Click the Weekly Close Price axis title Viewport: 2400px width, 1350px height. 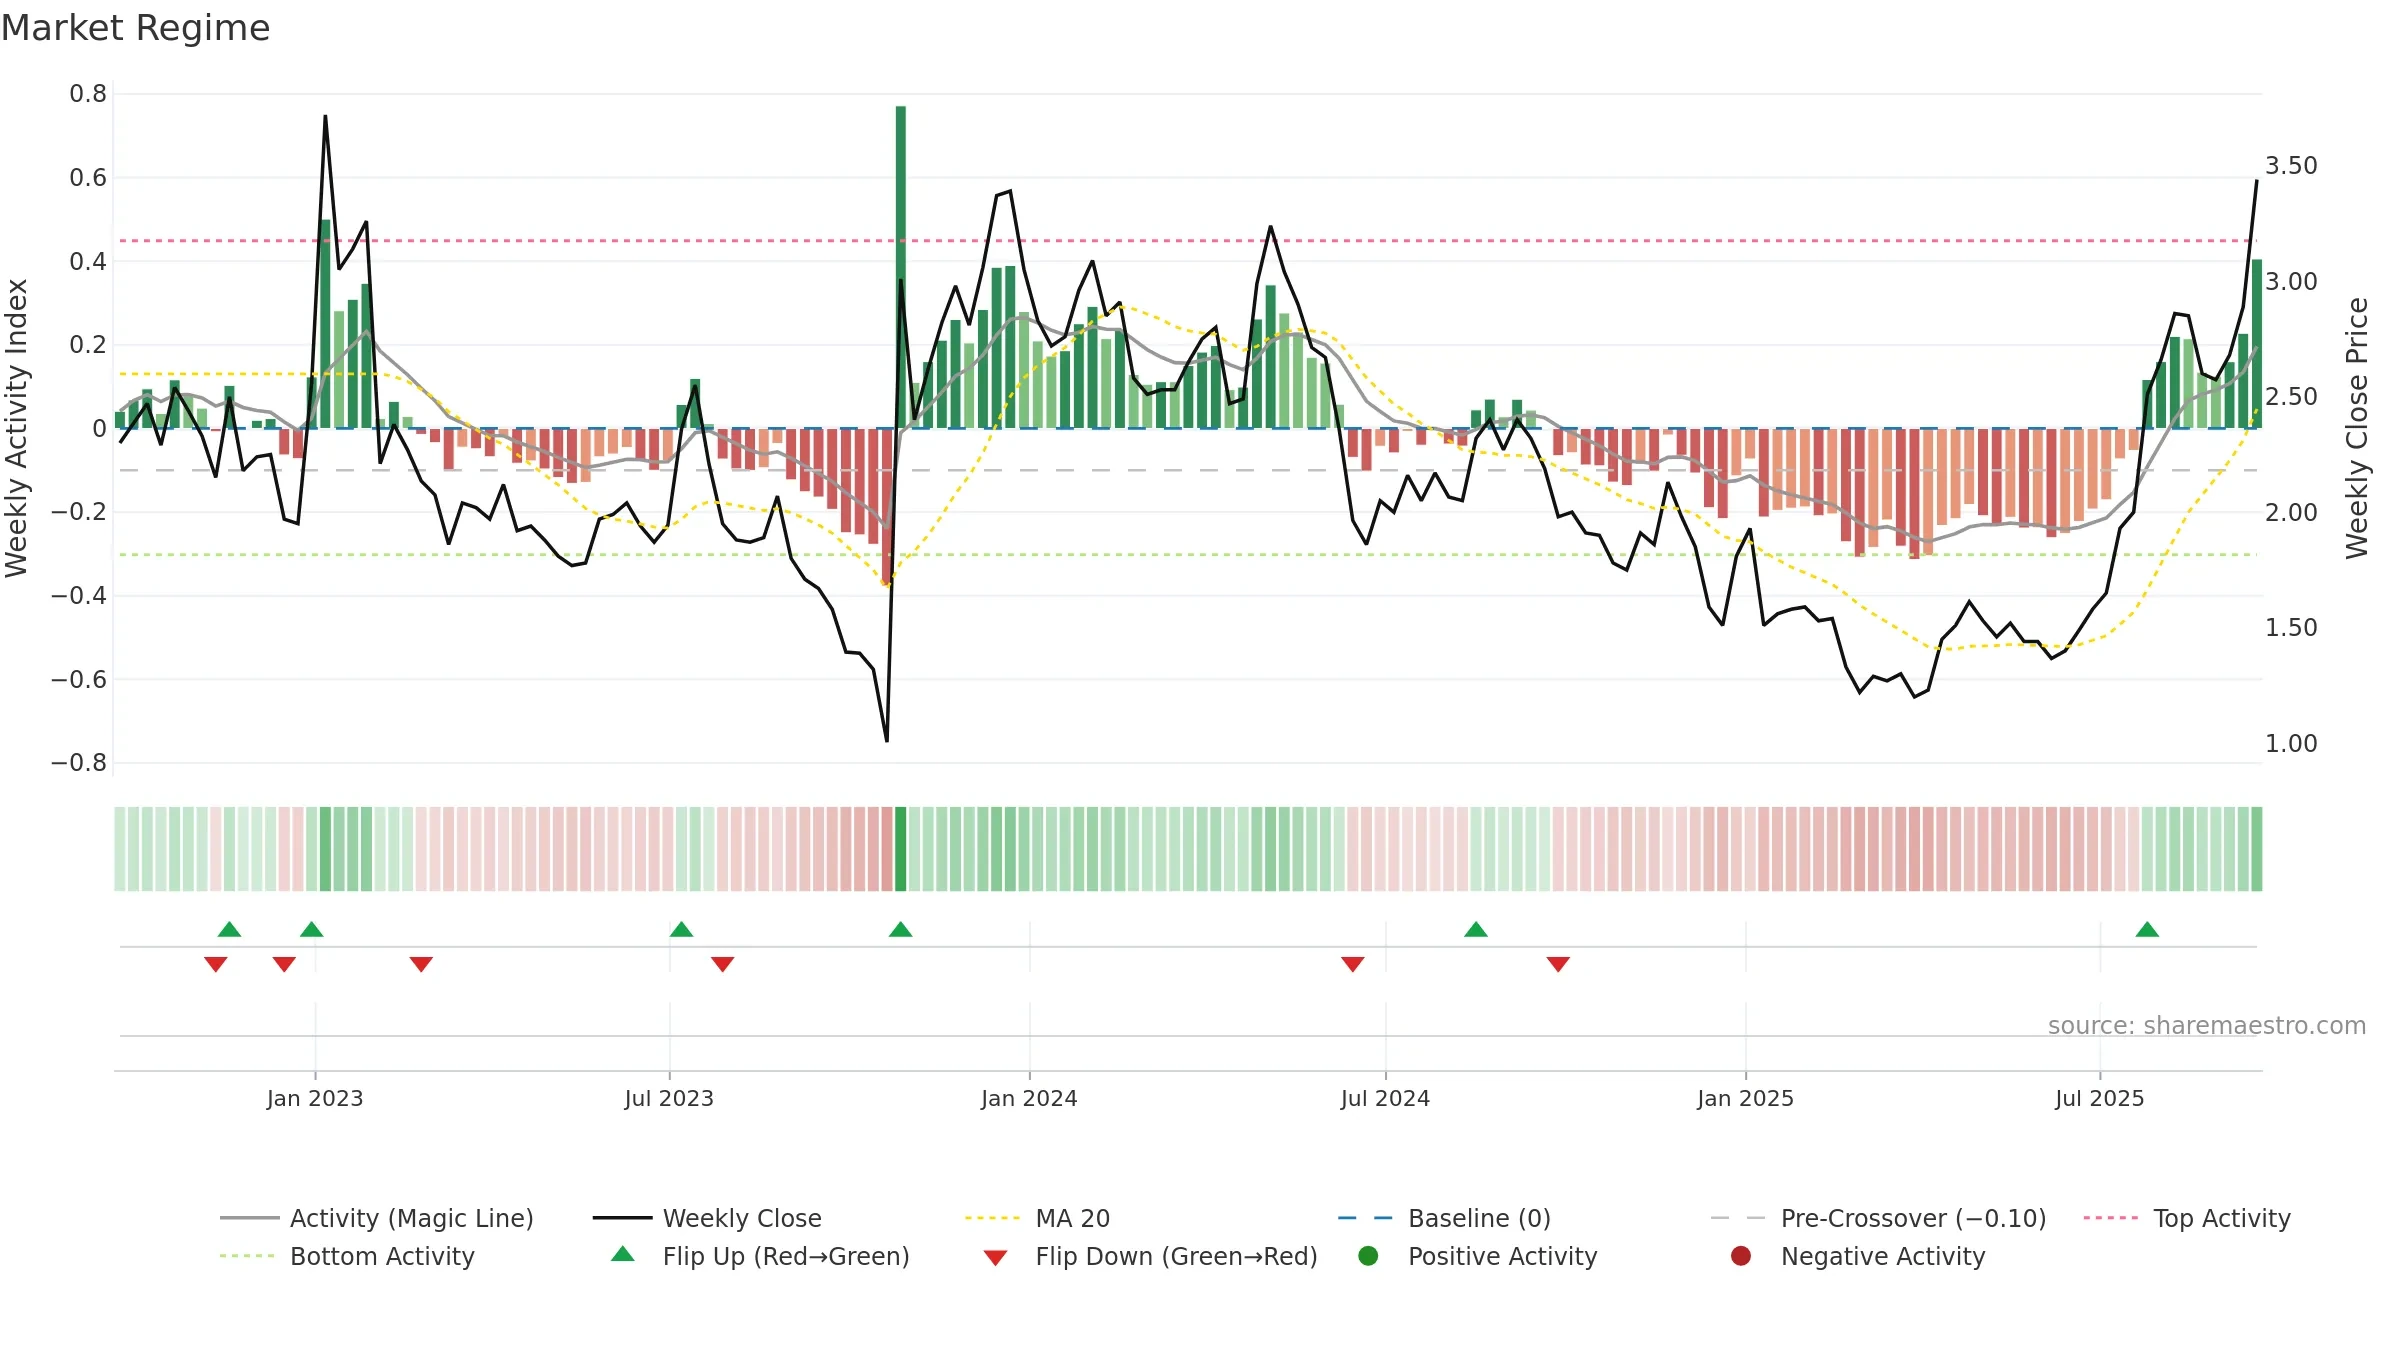tap(2357, 428)
